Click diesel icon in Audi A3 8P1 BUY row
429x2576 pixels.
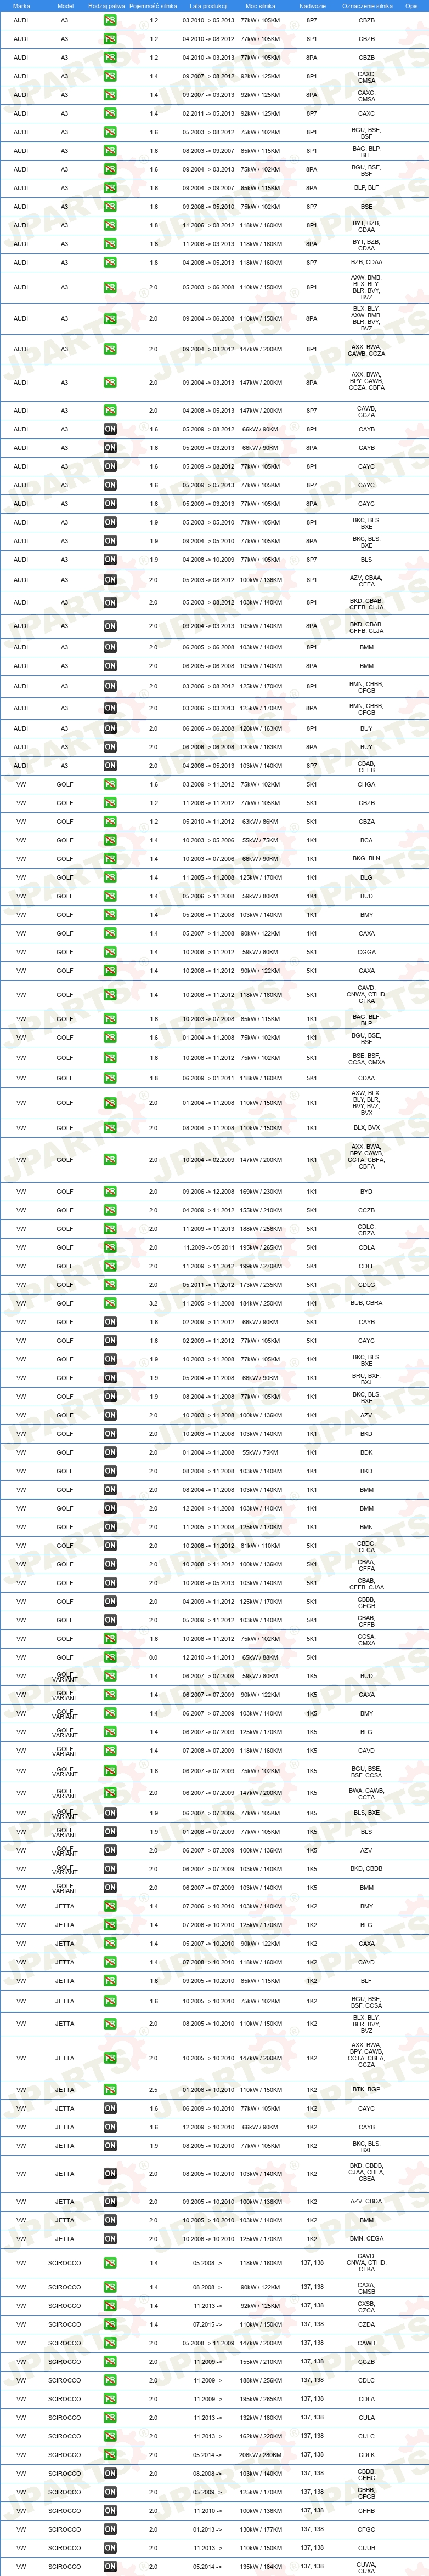point(110,728)
